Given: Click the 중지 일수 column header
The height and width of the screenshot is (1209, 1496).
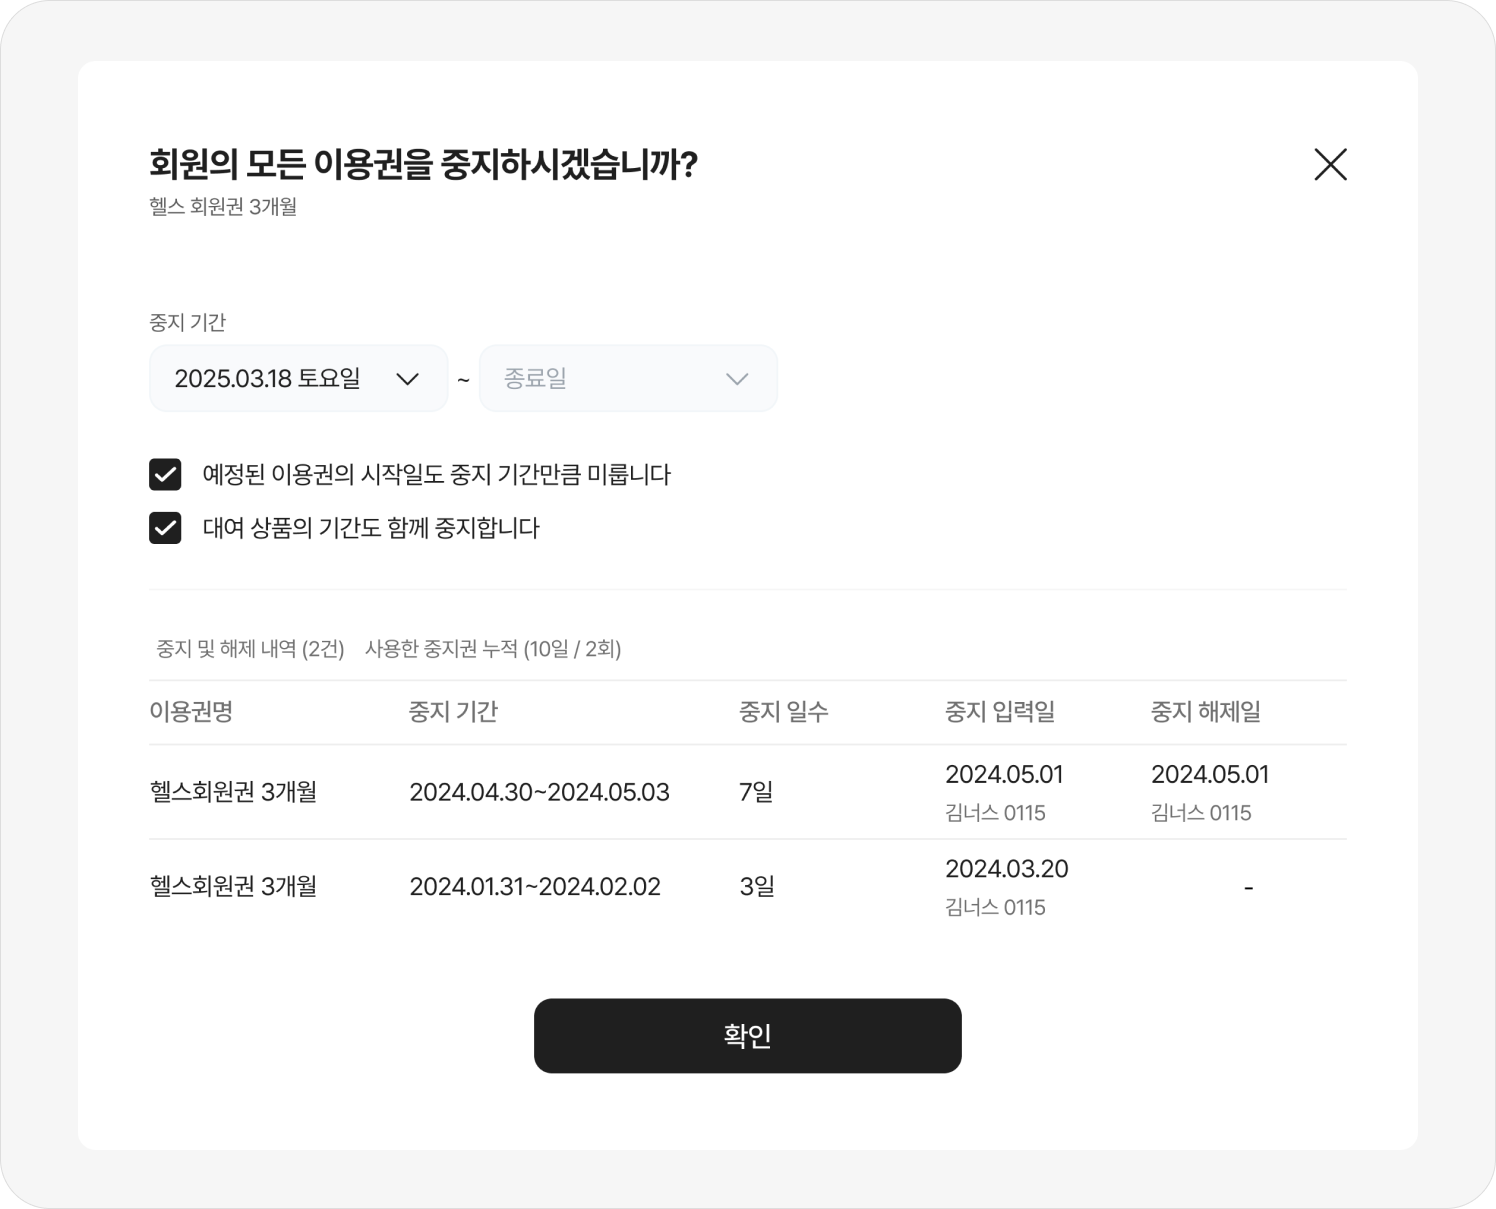Looking at the screenshot, I should click(x=784, y=712).
